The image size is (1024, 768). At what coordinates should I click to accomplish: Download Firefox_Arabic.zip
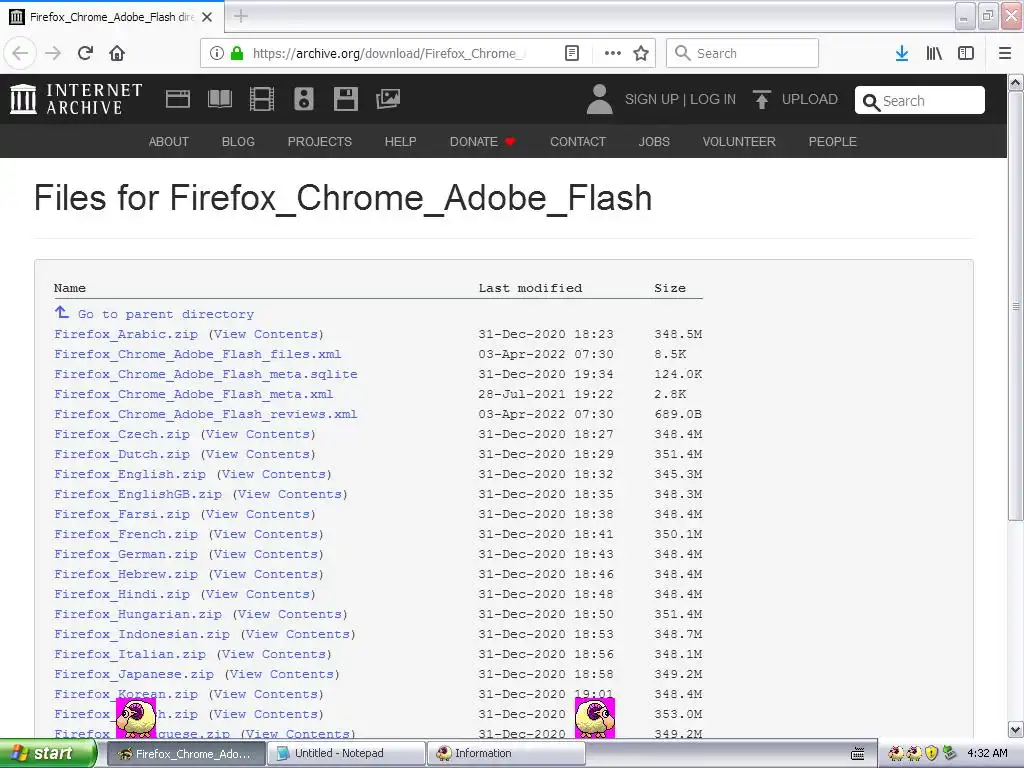126,334
